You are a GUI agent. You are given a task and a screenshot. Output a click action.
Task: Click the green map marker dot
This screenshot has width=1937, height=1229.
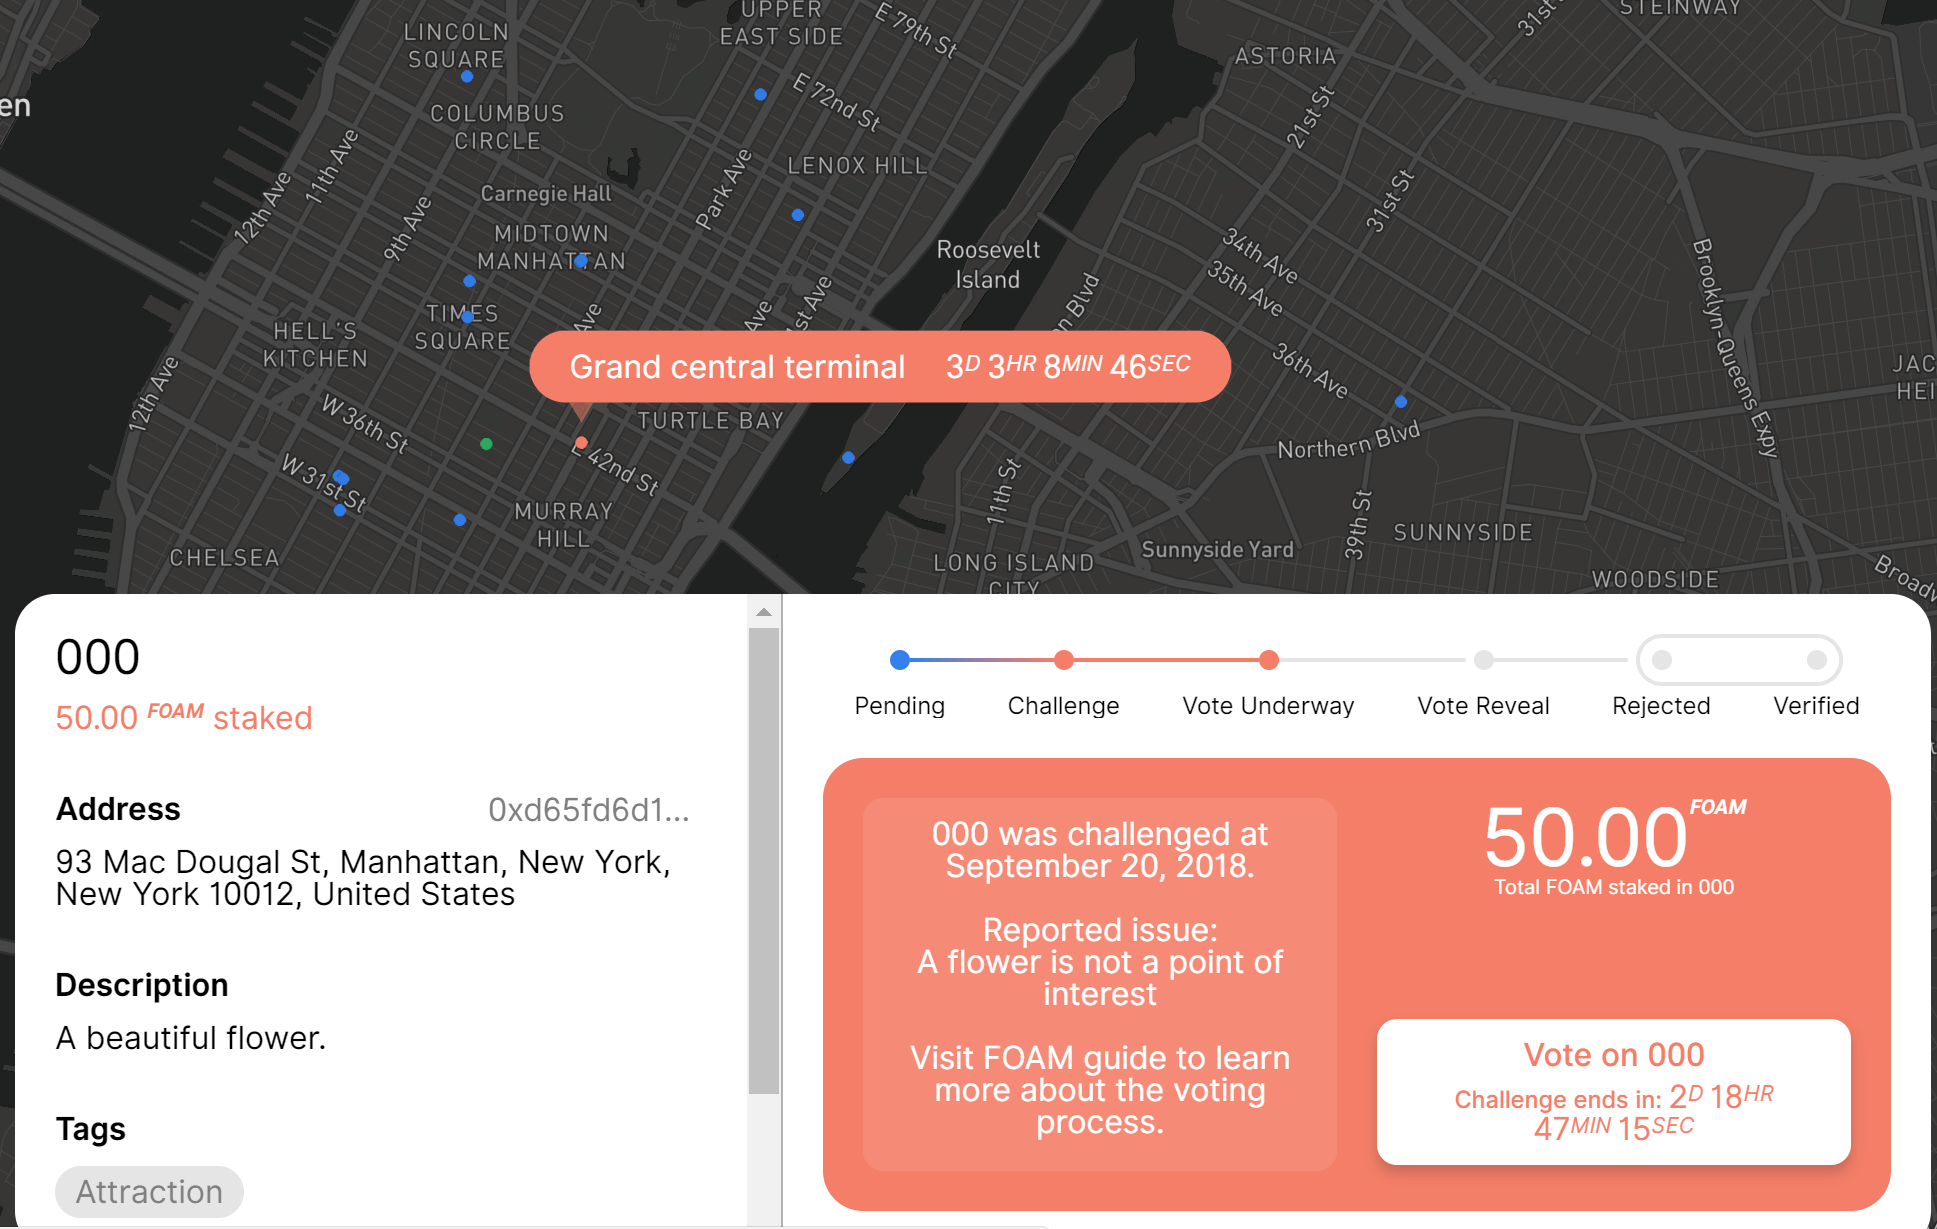[x=486, y=444]
